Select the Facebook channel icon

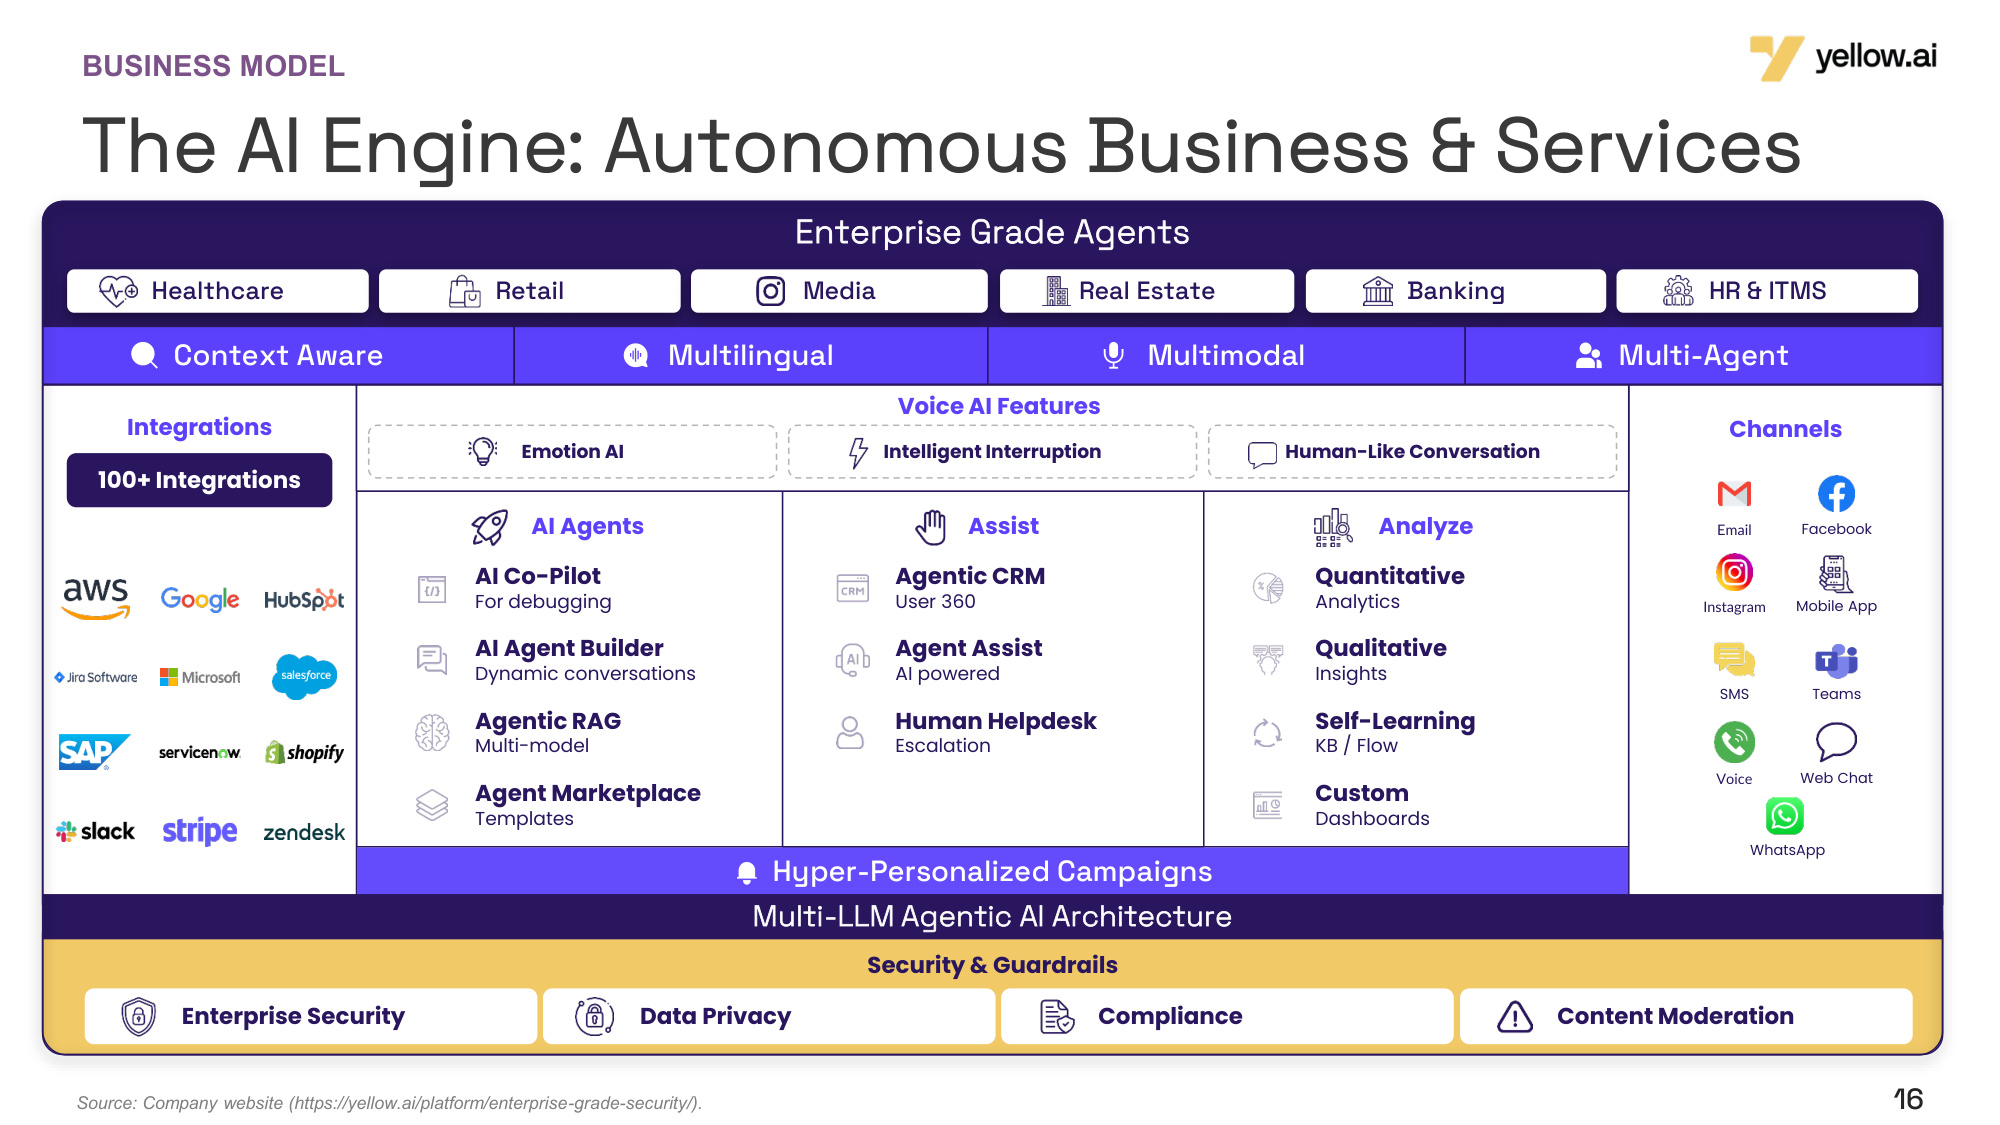click(1836, 494)
